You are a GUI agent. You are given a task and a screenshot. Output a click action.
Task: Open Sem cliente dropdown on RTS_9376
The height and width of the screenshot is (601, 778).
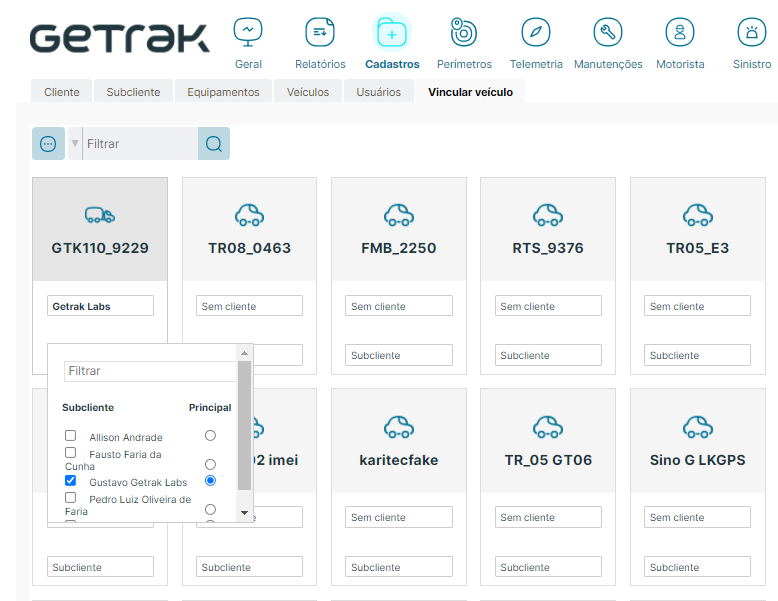coord(548,306)
